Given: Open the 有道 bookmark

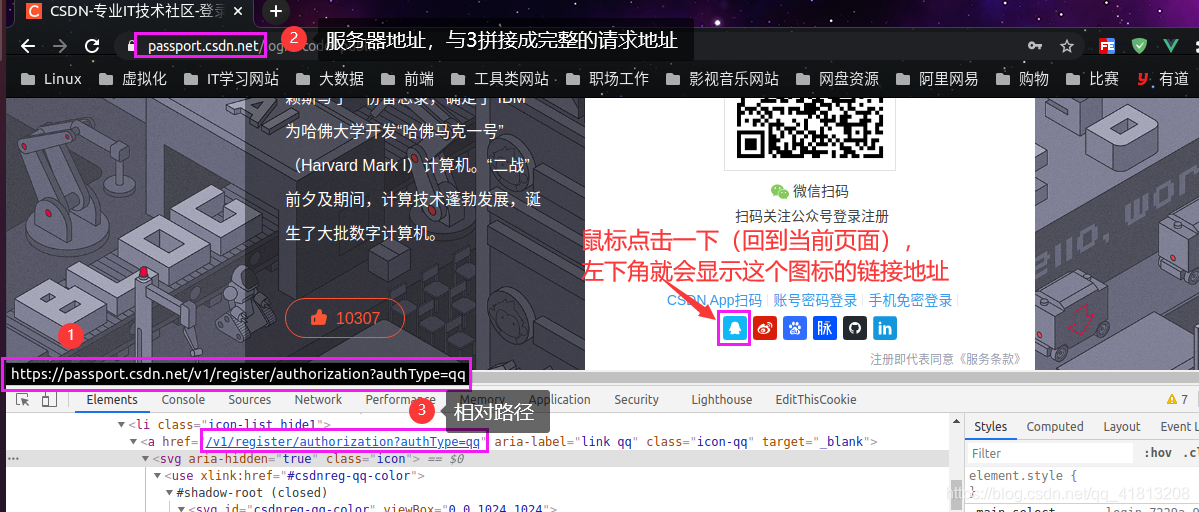Looking at the screenshot, I should tap(1163, 79).
